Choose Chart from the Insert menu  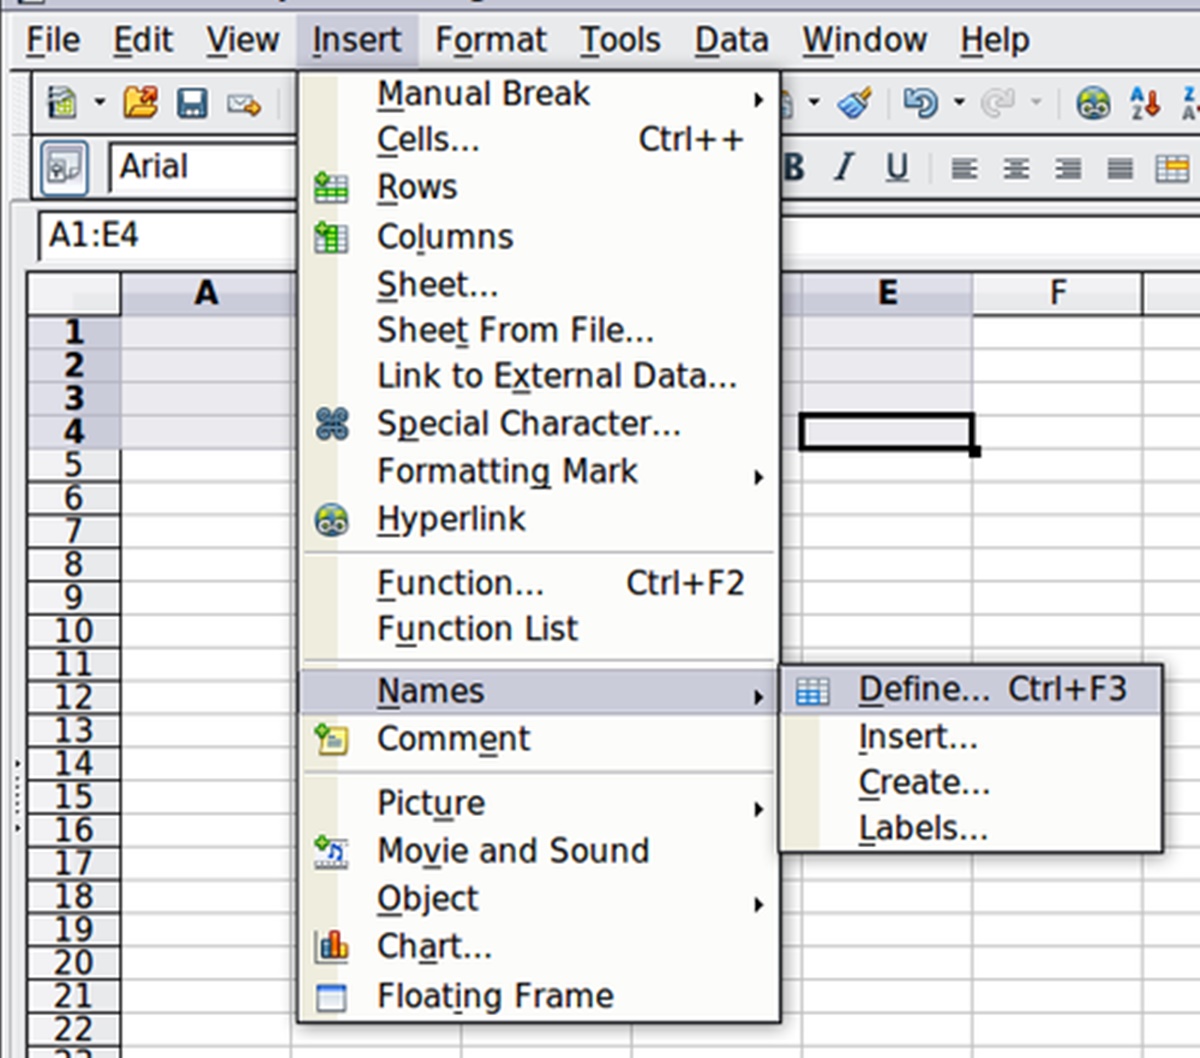tap(434, 946)
